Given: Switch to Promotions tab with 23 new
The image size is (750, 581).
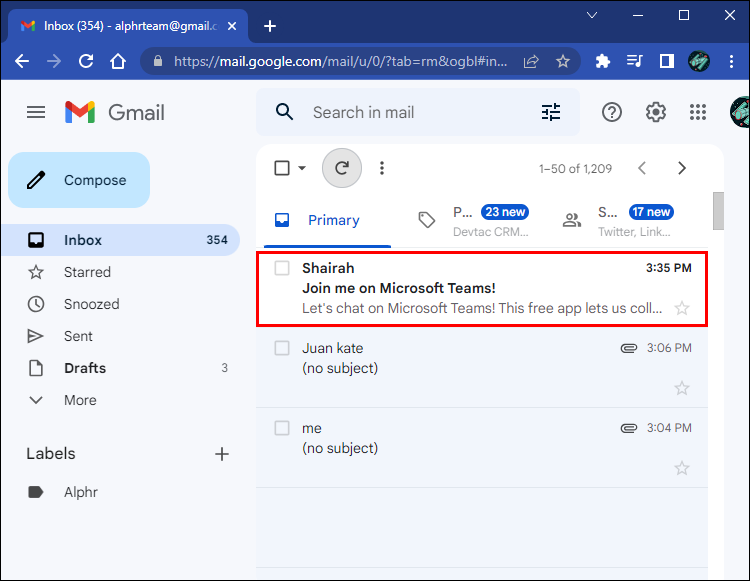Looking at the screenshot, I should pos(474,220).
